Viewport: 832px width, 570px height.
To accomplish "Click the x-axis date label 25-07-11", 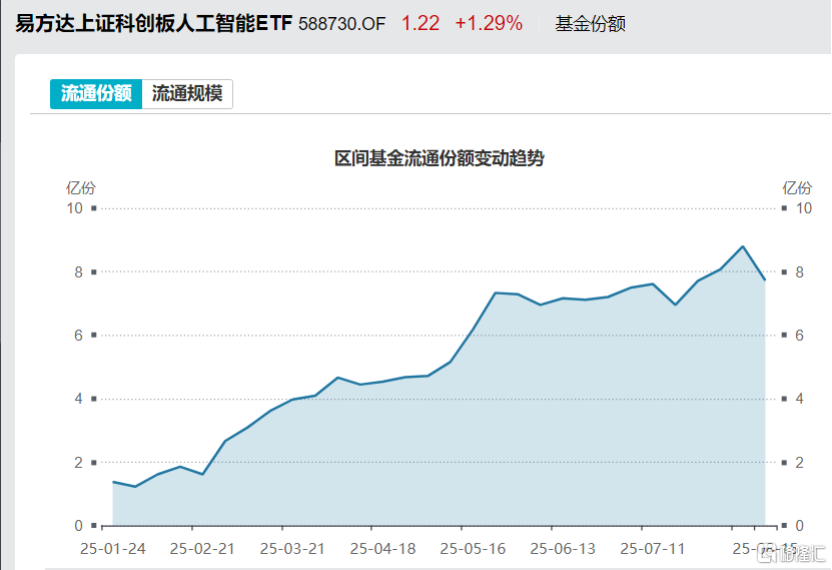I will 653,548.
